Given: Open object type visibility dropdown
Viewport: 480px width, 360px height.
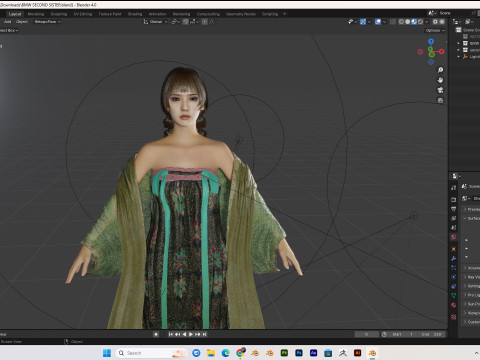Looking at the screenshot, I should click(352, 22).
